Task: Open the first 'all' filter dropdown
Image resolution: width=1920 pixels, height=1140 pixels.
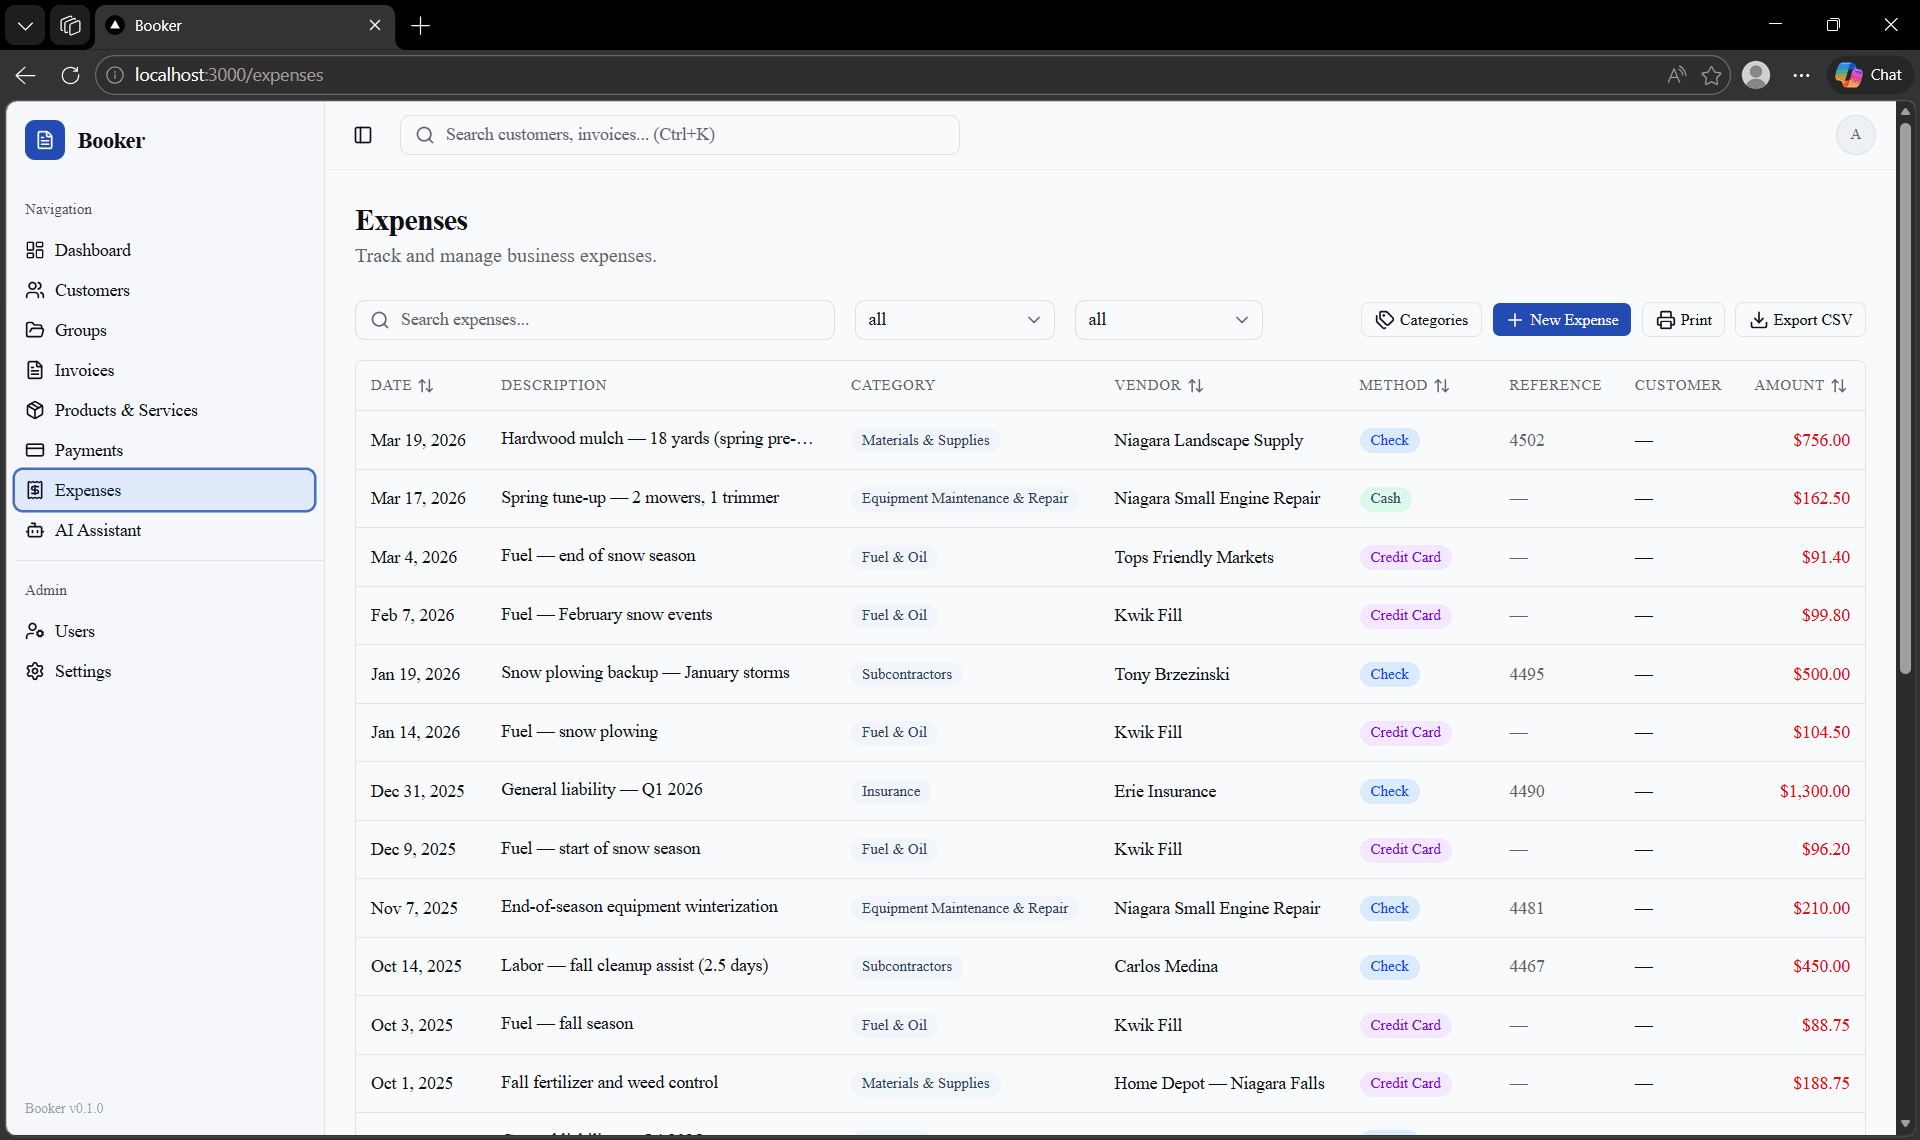Action: click(954, 319)
